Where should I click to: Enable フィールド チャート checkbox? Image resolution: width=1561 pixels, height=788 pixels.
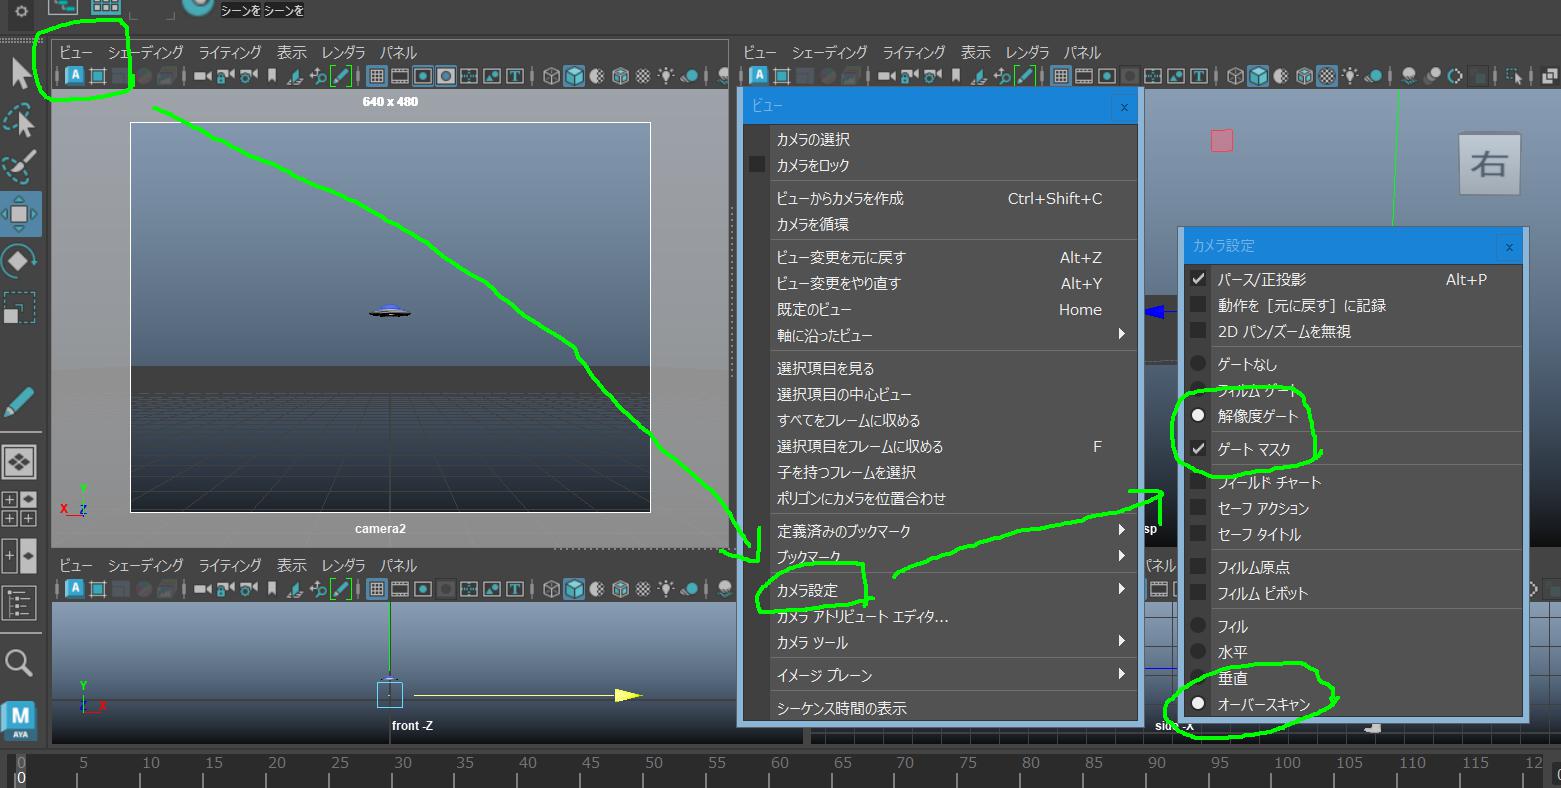coord(1198,482)
